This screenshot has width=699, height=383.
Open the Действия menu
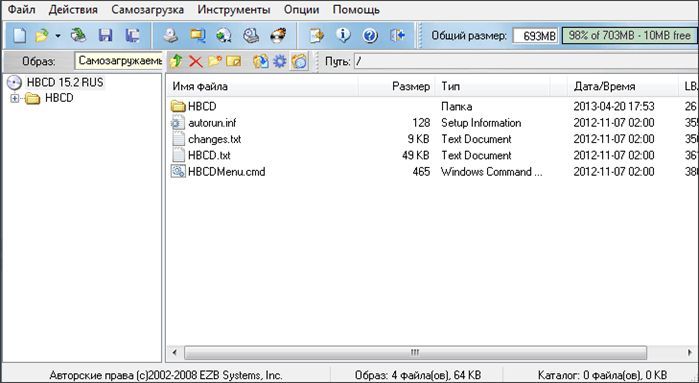coord(73,9)
